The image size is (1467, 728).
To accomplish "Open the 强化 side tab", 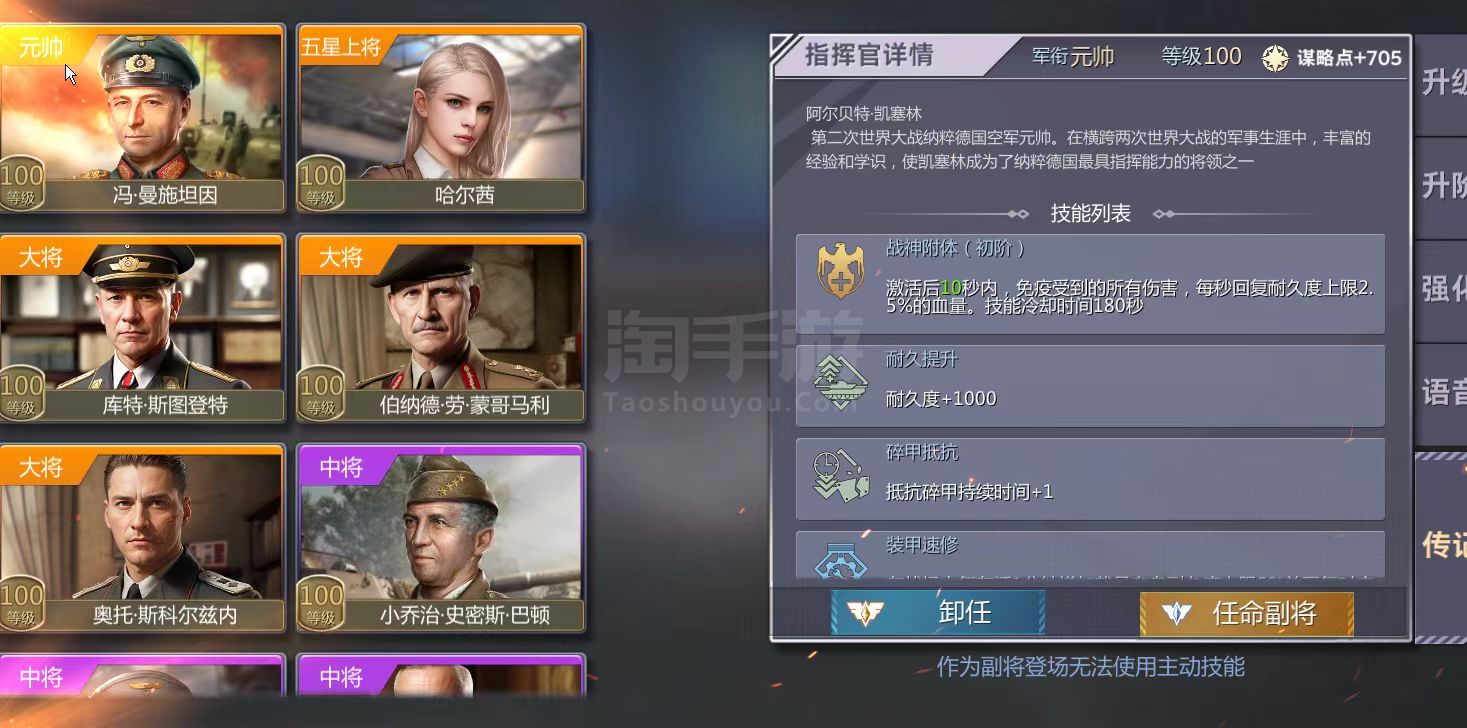I will [1441, 289].
